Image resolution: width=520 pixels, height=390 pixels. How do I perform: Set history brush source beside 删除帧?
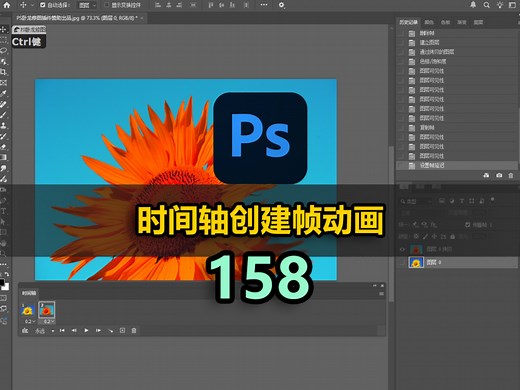tap(401, 33)
